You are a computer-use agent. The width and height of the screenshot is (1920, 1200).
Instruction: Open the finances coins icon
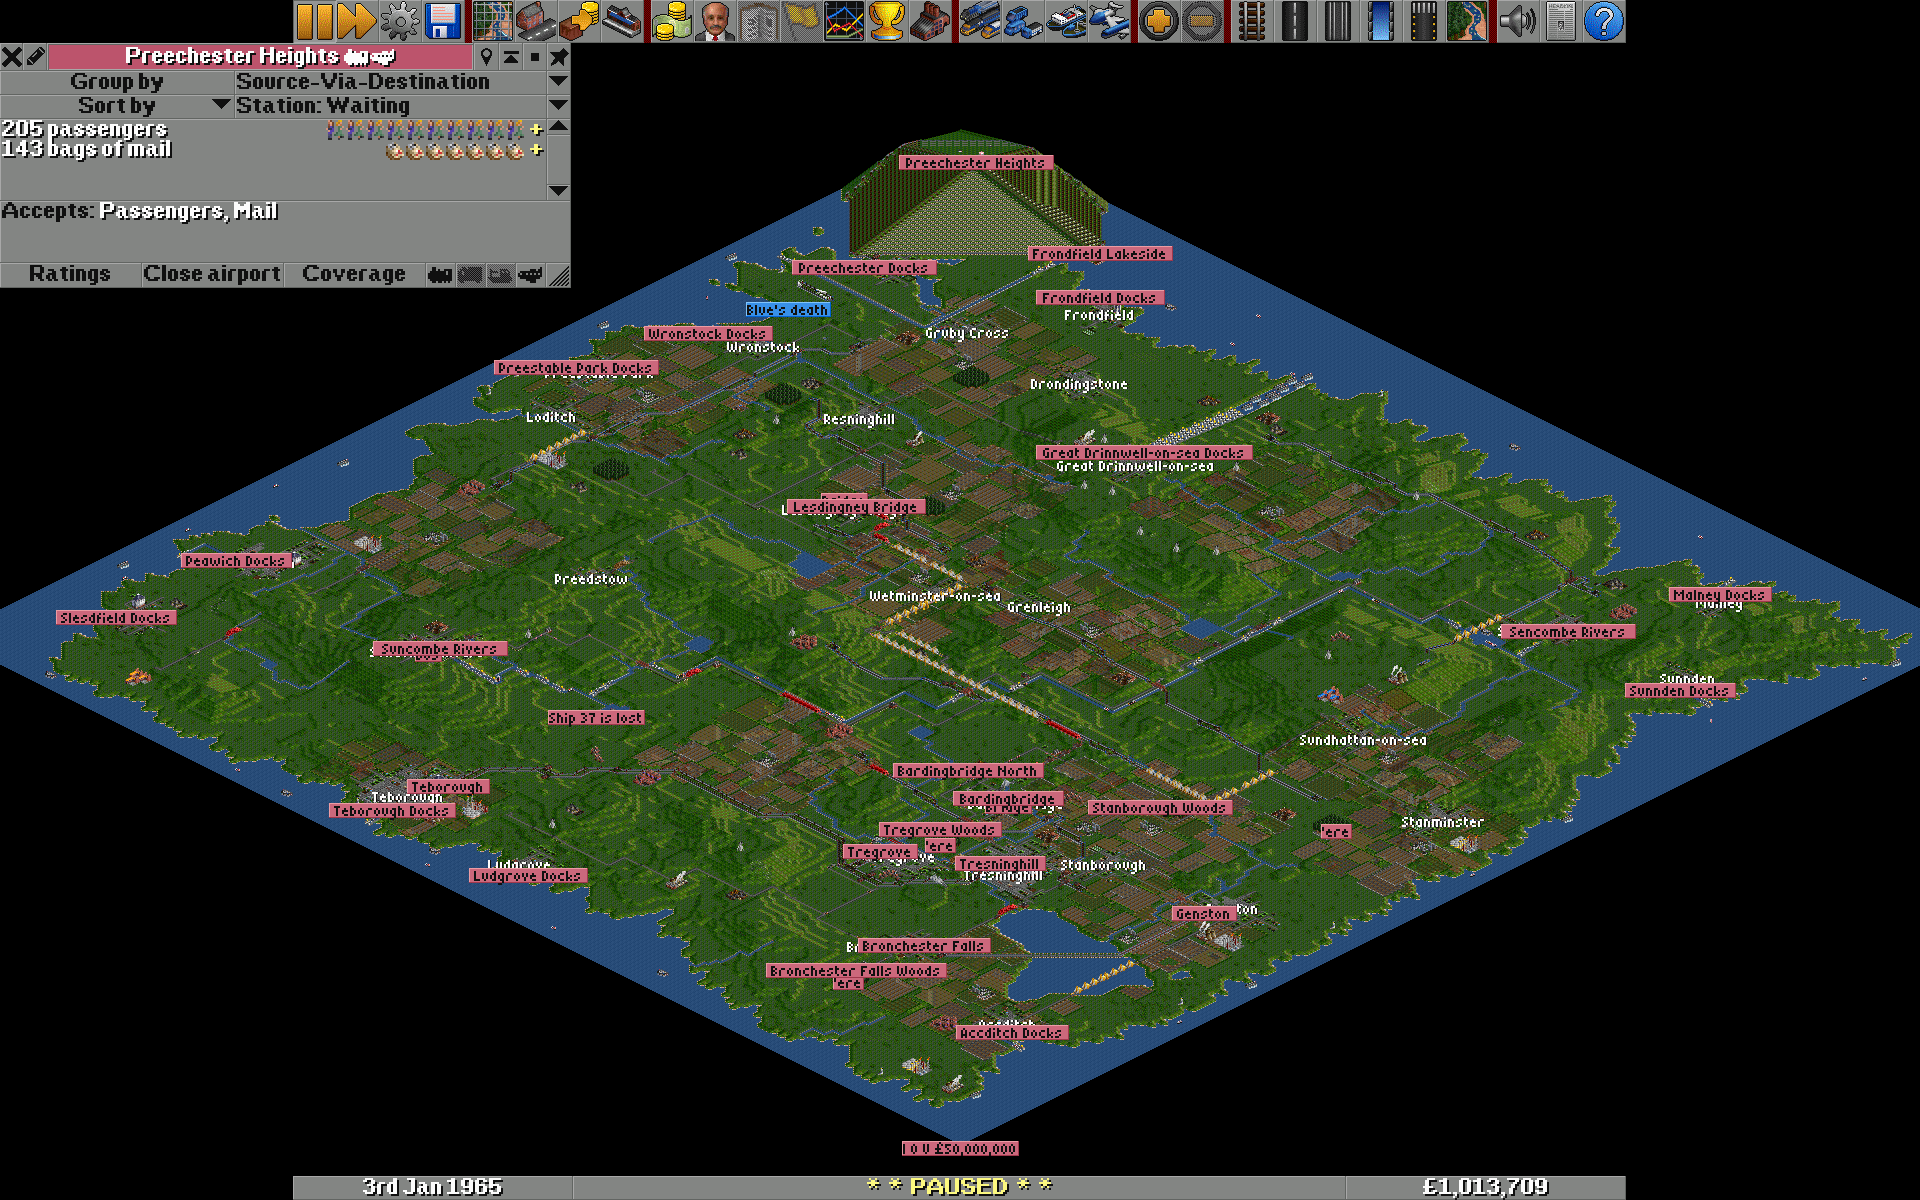[x=672, y=21]
